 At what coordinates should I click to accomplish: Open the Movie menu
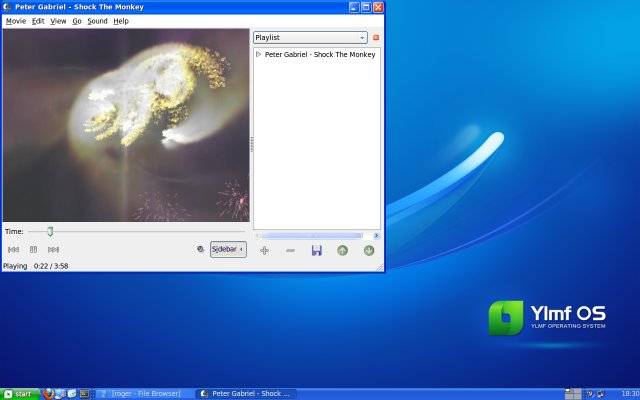(16, 20)
